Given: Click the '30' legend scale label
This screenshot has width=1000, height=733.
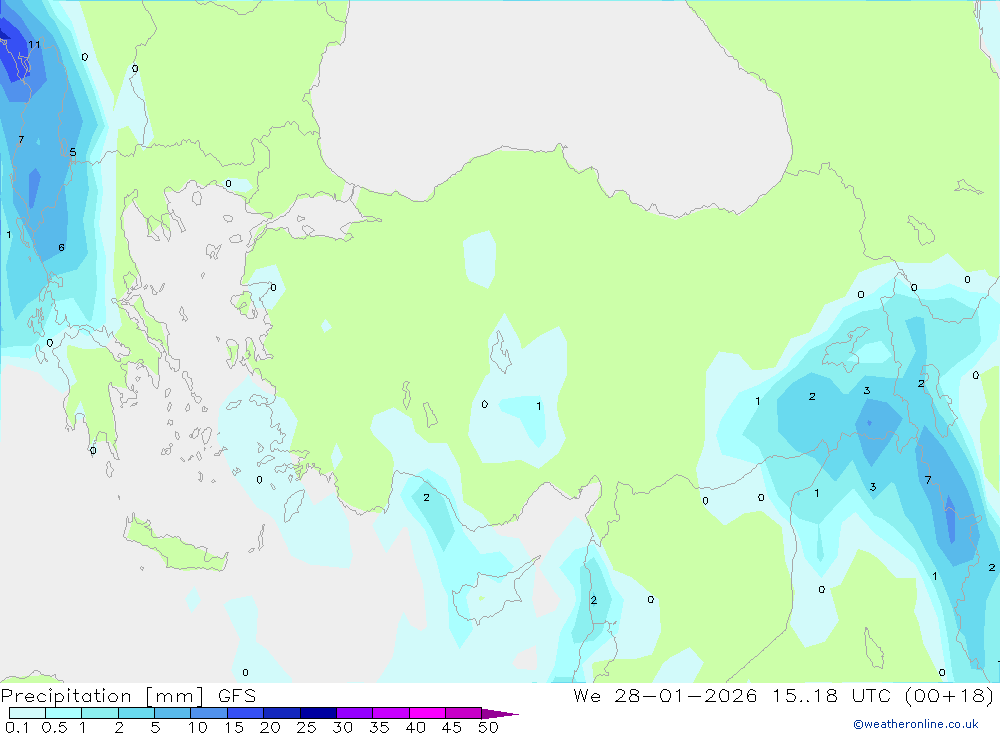Looking at the screenshot, I should [x=343, y=727].
